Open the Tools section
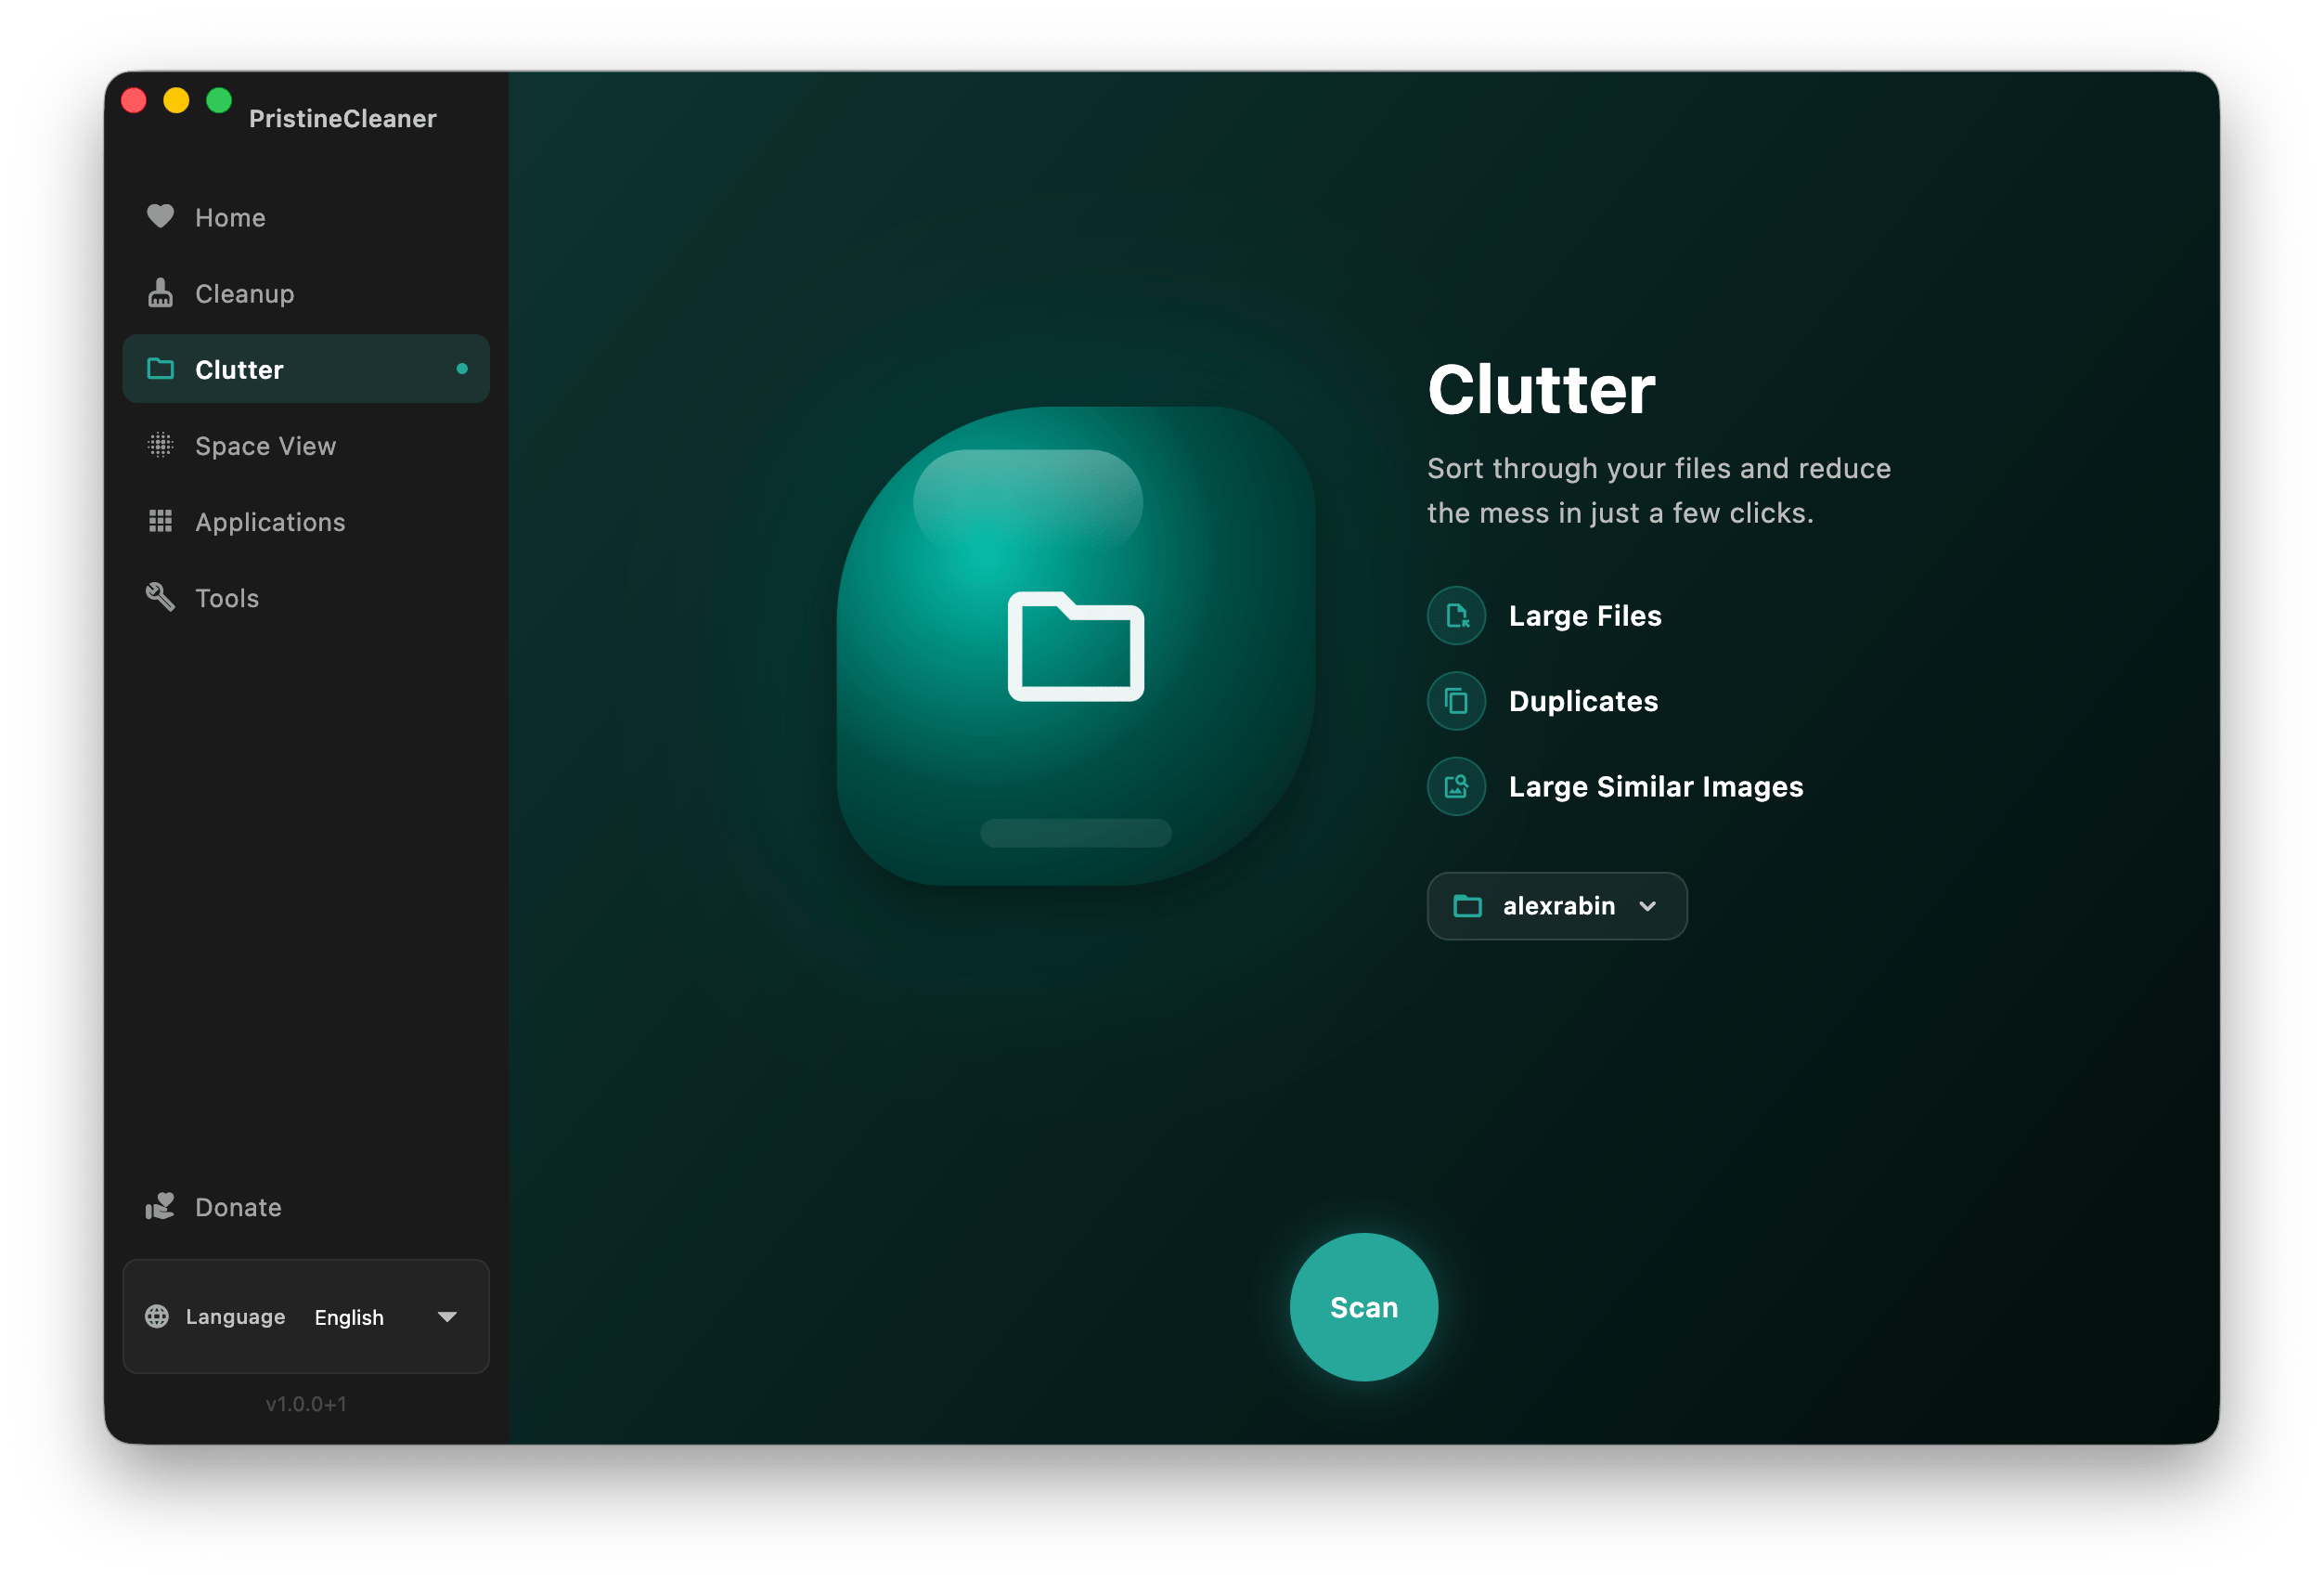The image size is (2324, 1582). coord(306,597)
